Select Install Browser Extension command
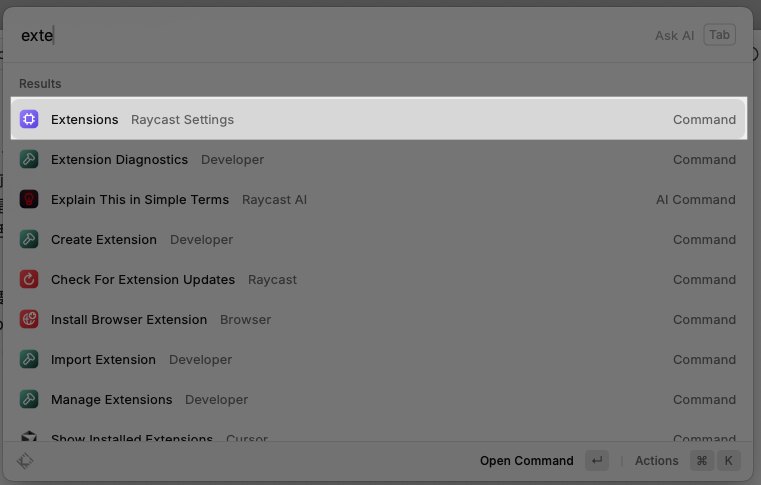The height and width of the screenshot is (485, 761). point(379,319)
